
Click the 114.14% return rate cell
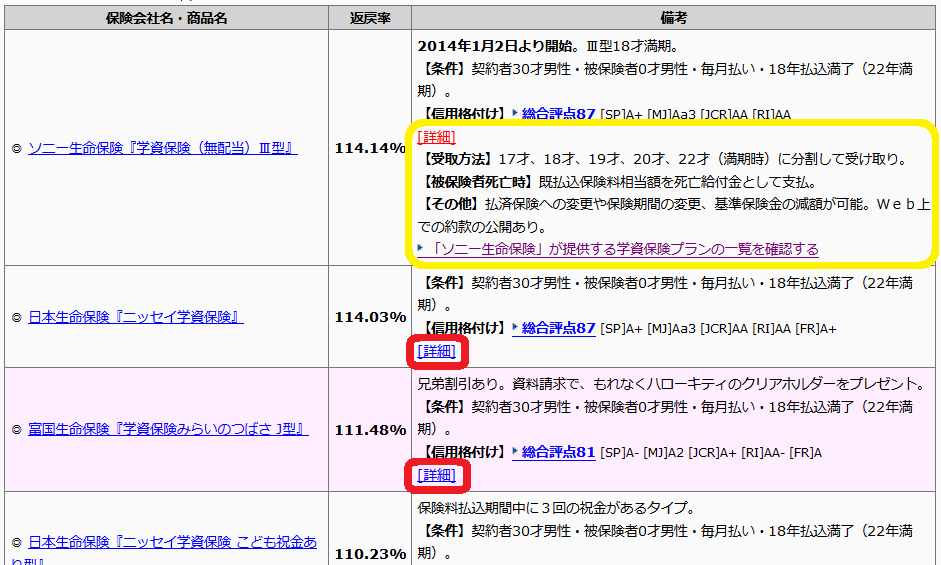point(370,148)
